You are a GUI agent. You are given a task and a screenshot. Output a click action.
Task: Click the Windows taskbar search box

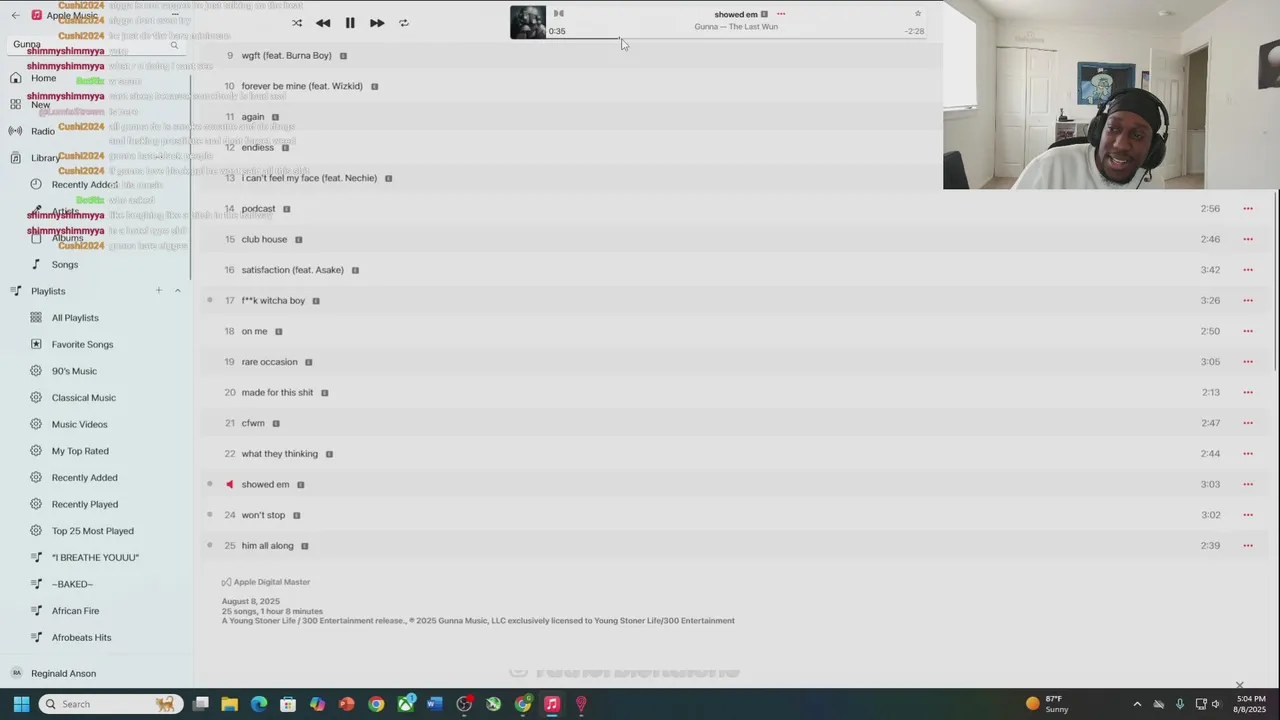[110, 704]
